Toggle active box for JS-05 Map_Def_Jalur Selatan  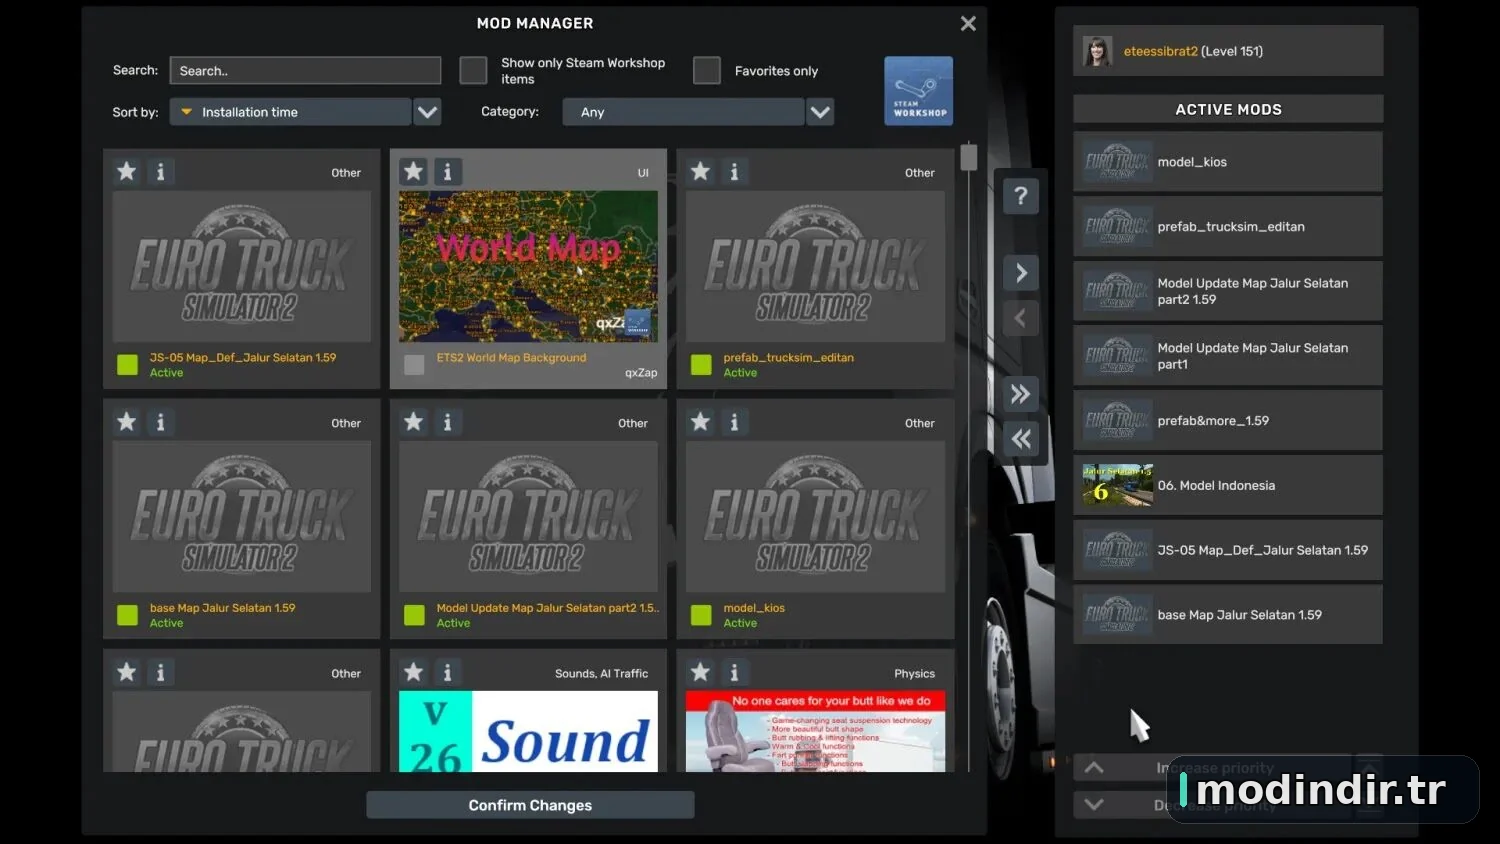127,365
